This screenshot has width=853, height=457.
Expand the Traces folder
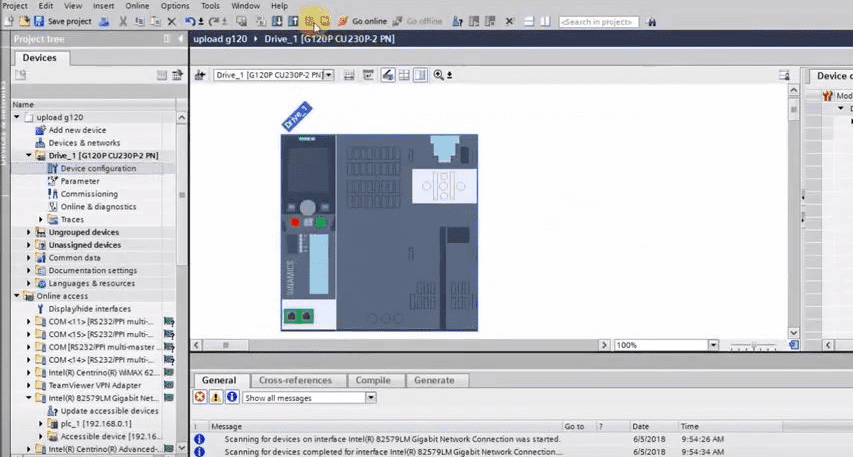41,219
